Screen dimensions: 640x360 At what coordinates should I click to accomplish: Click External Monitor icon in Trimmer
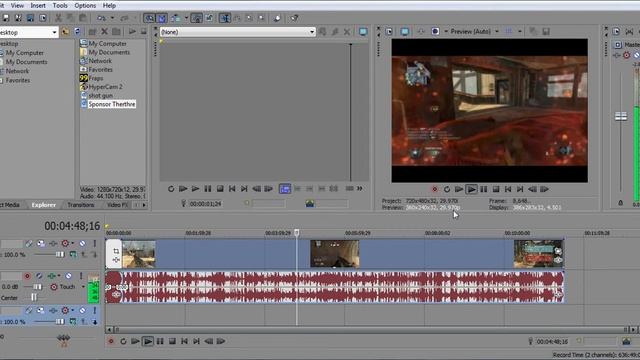tap(363, 31)
